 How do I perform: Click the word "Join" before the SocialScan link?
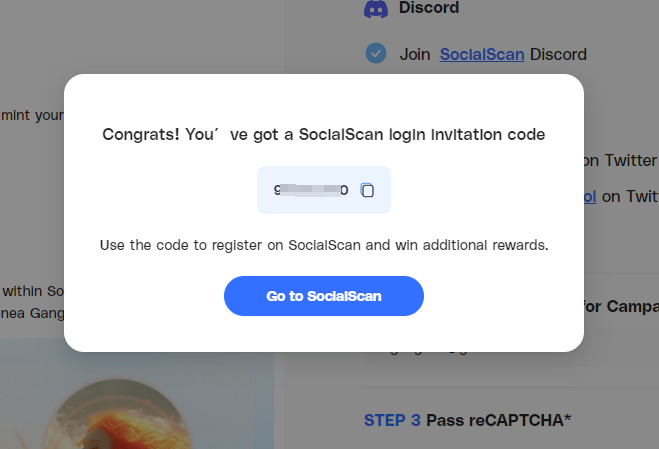point(415,54)
